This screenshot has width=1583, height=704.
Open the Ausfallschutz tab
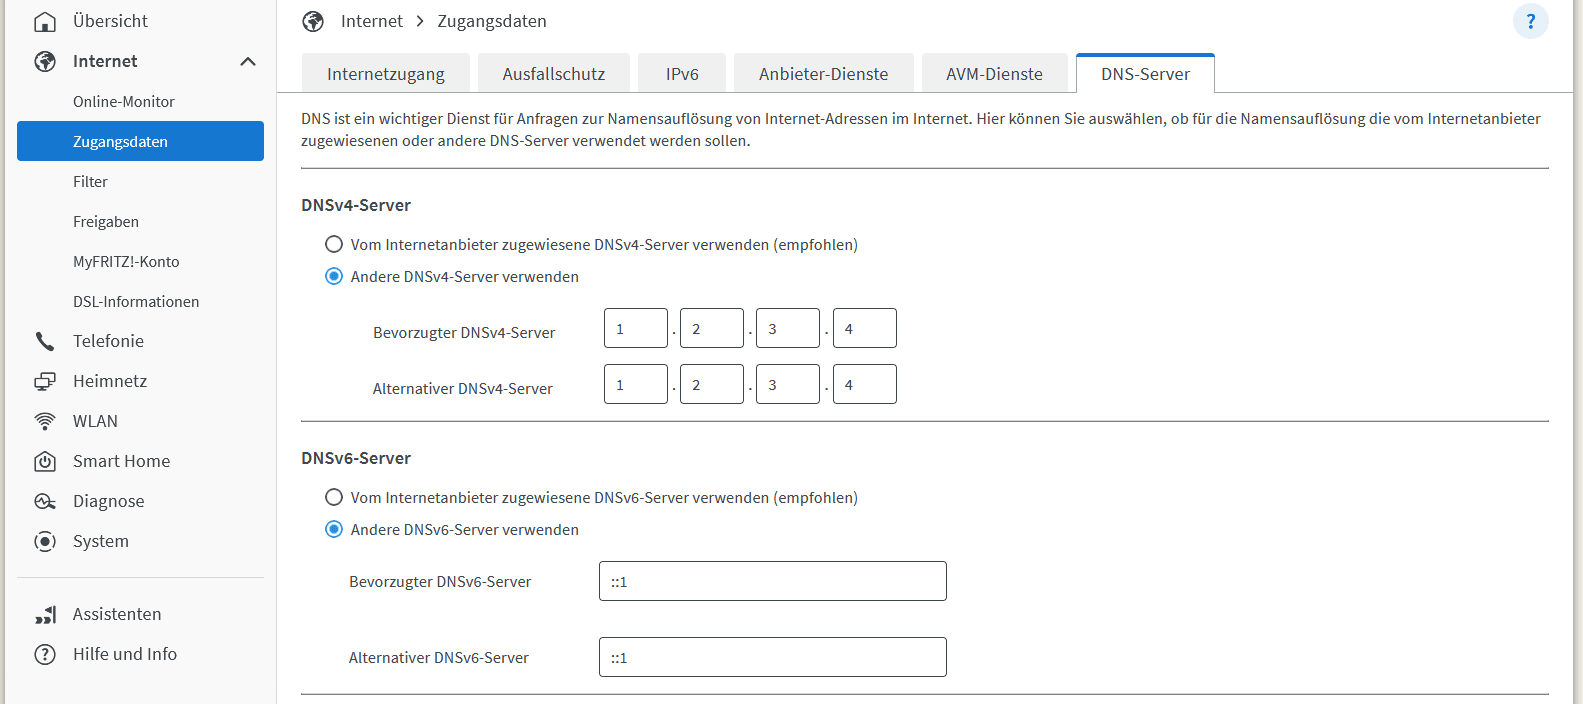click(x=553, y=74)
